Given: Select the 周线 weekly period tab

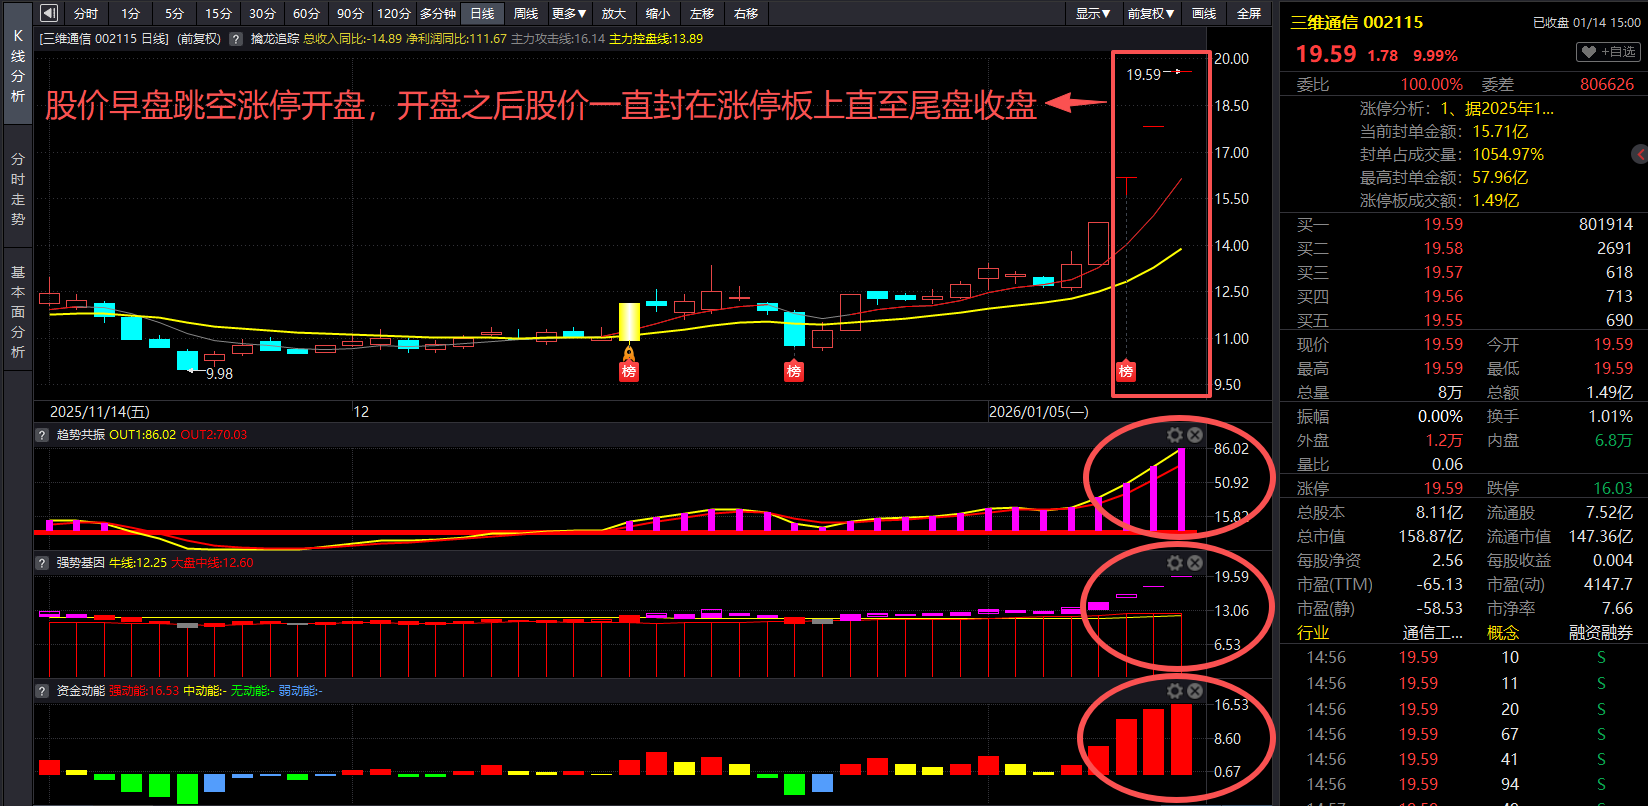Looking at the screenshot, I should click(x=526, y=13).
